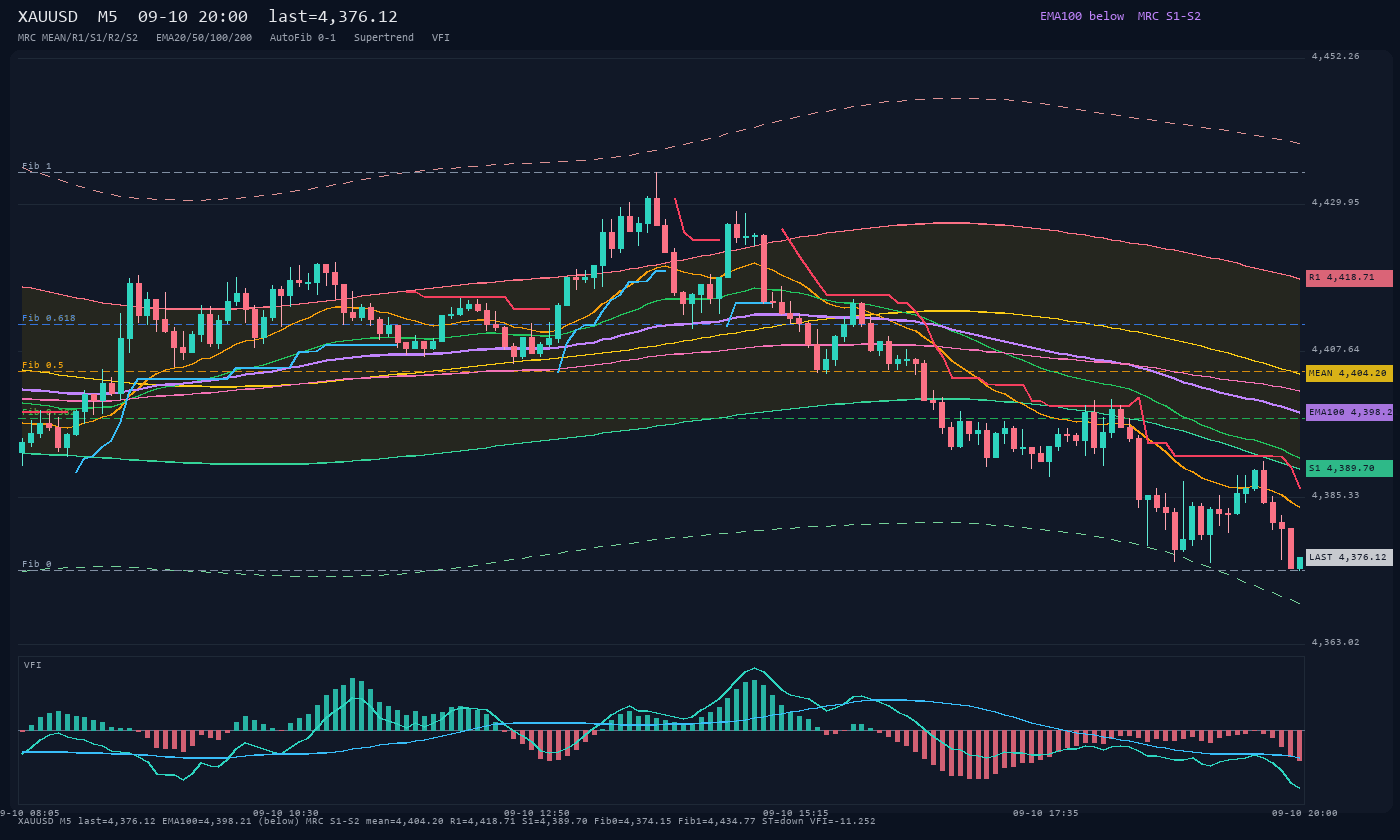The image size is (1400, 840).
Task: Select the S1 4,389.70 price tag
Action: click(1349, 468)
